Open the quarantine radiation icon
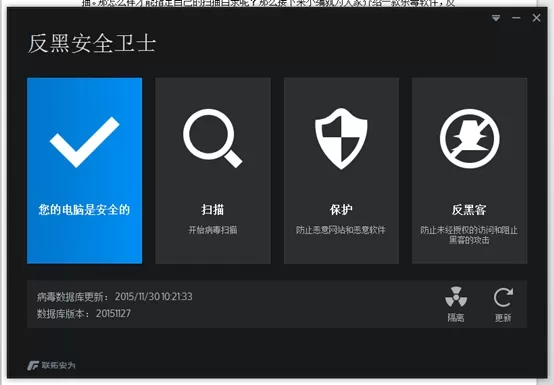The height and width of the screenshot is (385, 554). point(456,297)
